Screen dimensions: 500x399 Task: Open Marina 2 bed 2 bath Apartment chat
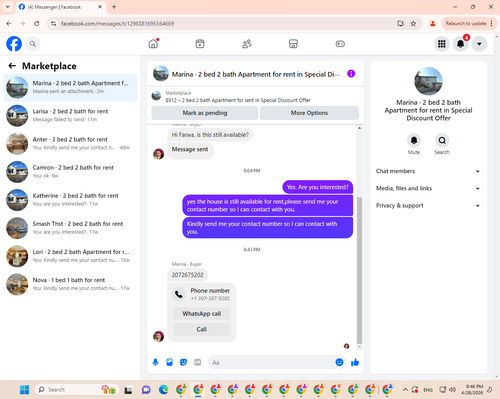(70, 87)
